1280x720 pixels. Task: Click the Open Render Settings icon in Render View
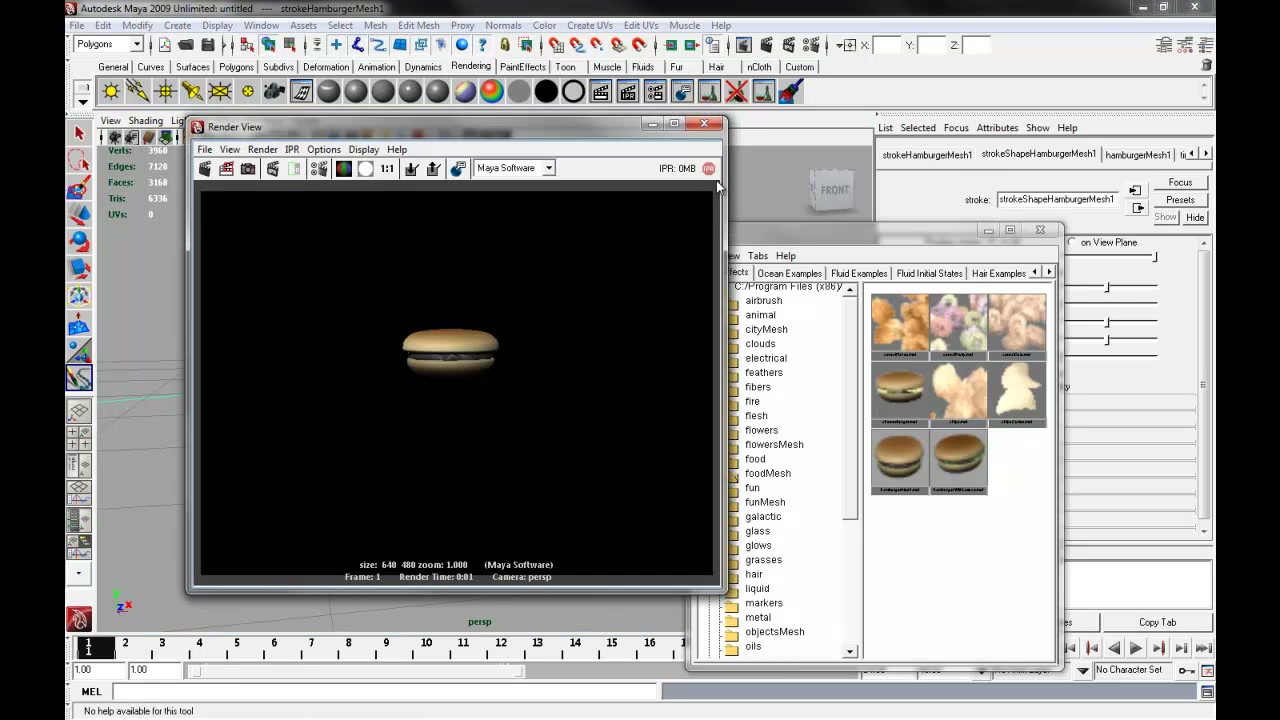pos(319,169)
